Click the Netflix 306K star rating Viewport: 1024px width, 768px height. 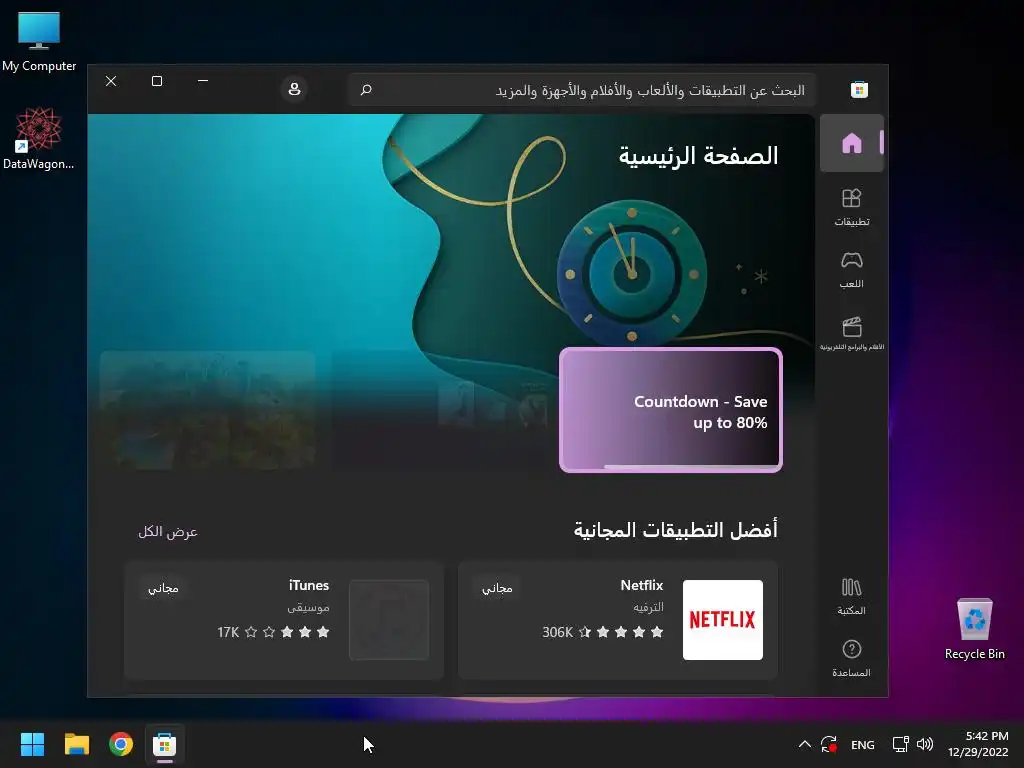(x=602, y=632)
